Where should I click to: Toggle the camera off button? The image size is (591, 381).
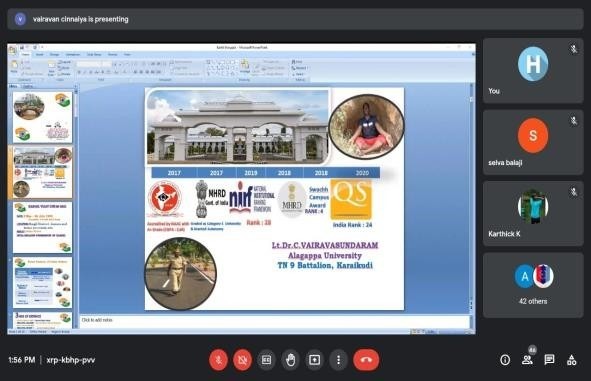click(242, 360)
